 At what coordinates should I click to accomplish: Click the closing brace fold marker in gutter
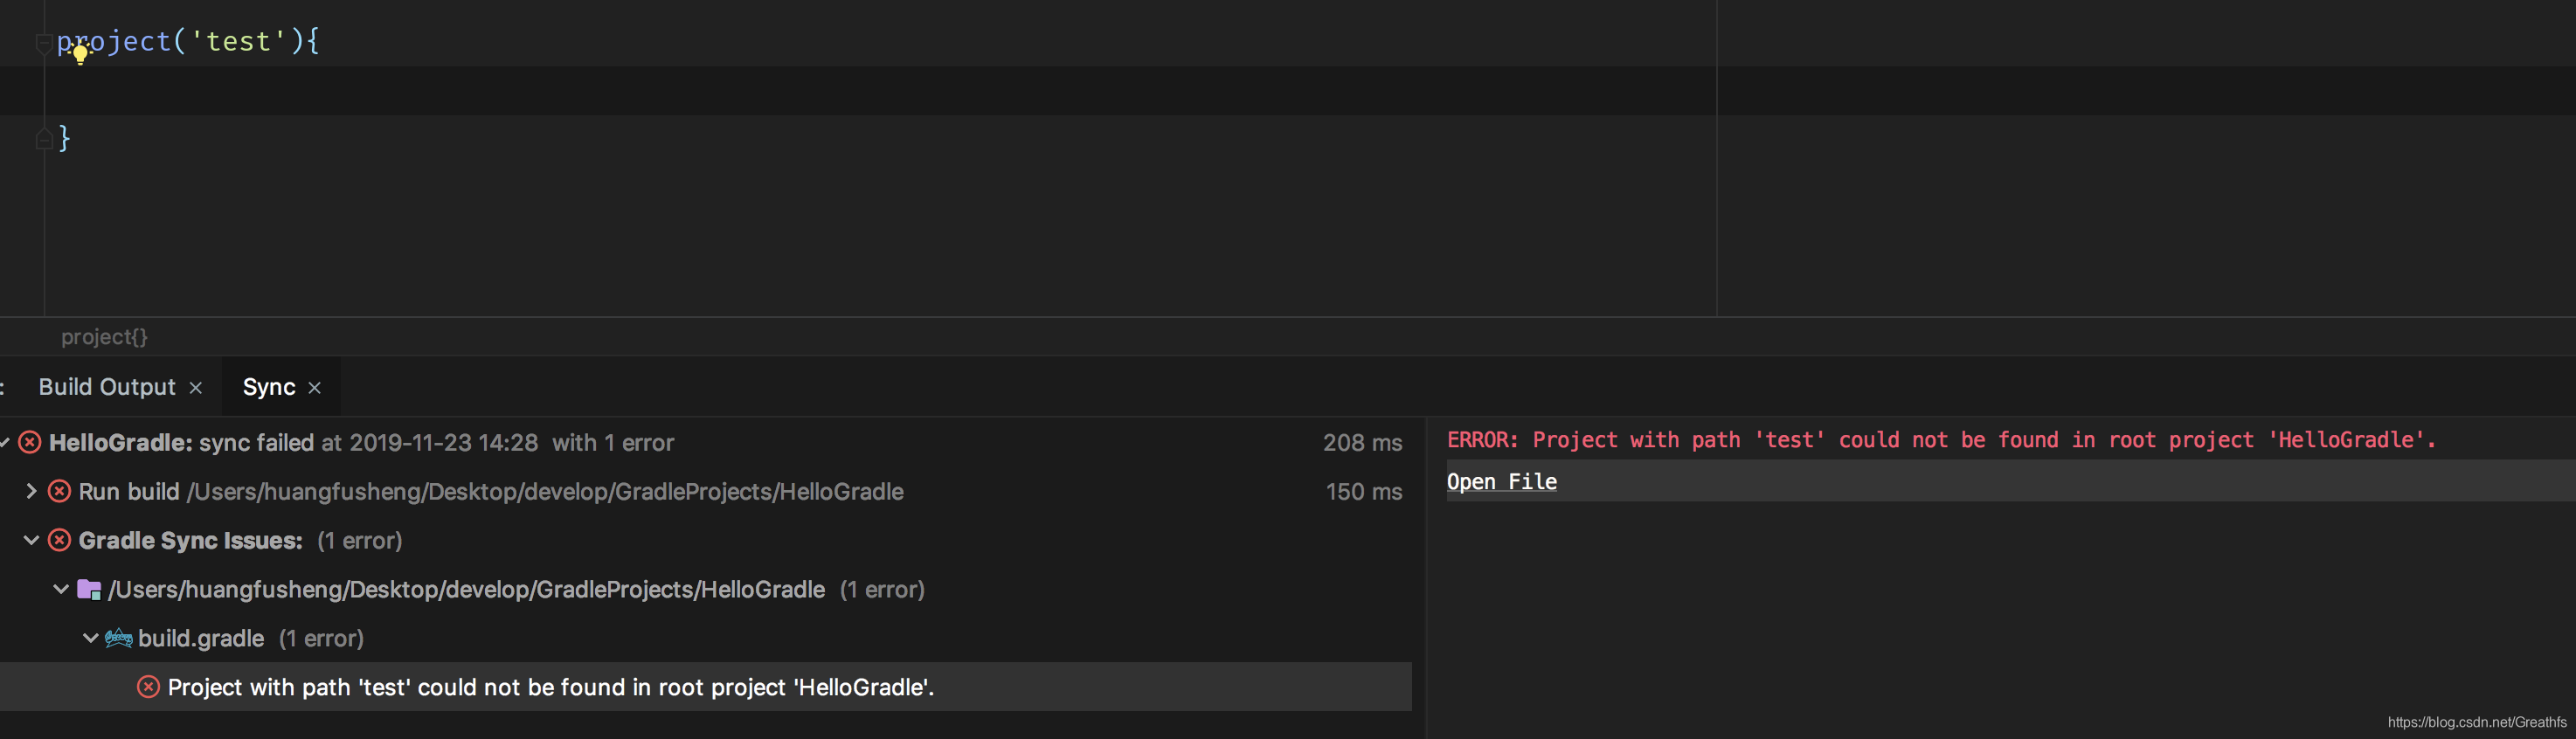(x=43, y=139)
